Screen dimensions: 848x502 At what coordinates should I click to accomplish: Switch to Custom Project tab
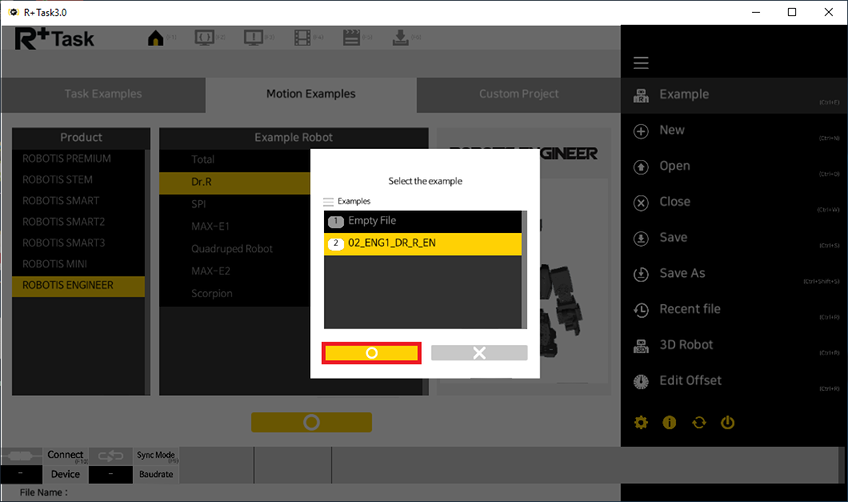(x=519, y=94)
